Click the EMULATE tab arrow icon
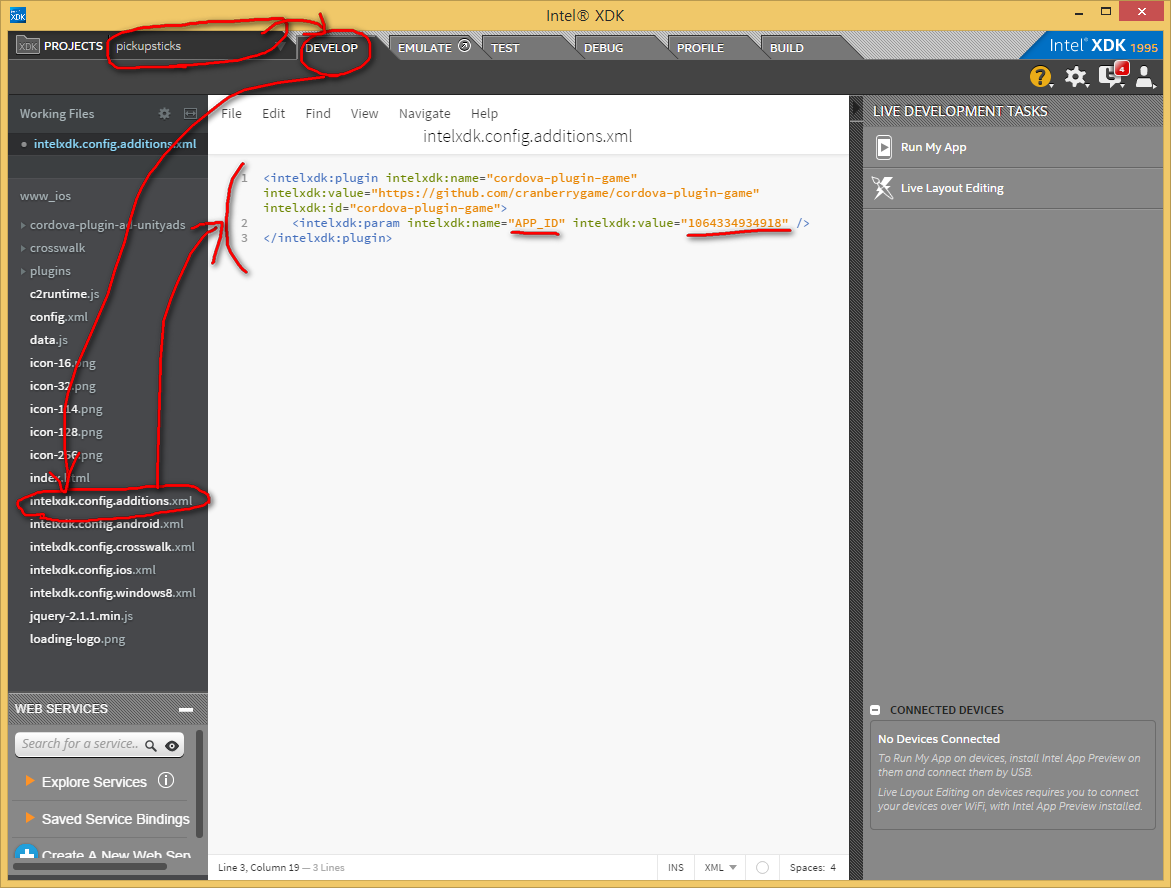The width and height of the screenshot is (1171, 888). (464, 46)
